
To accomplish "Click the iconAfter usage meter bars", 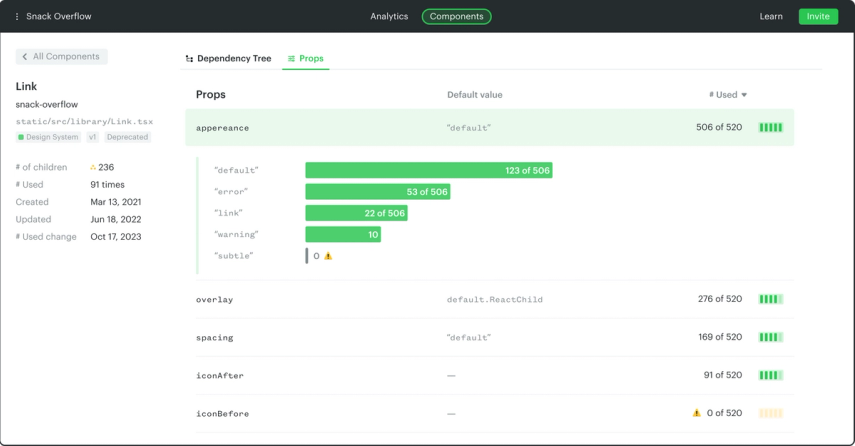I will pos(771,375).
